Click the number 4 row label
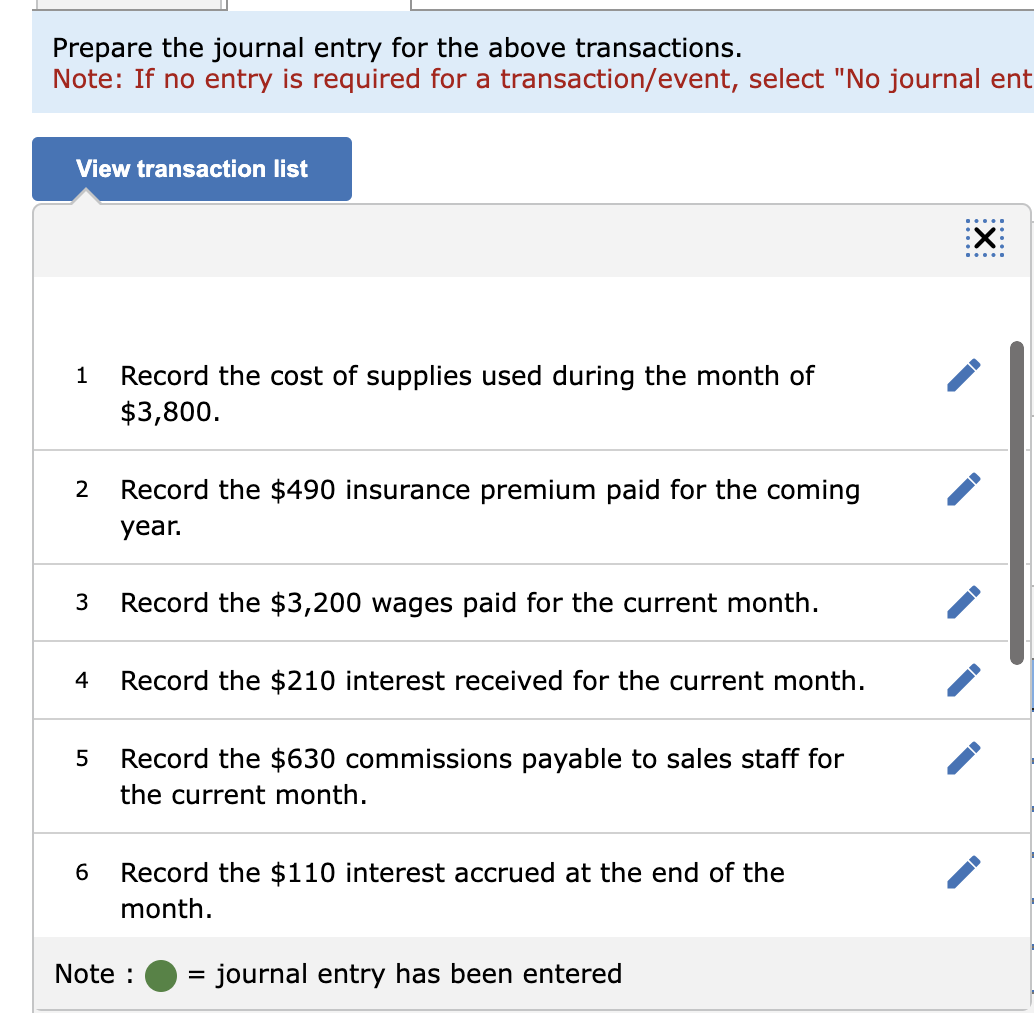Screen dimensions: 1034x1018 click(x=81, y=680)
